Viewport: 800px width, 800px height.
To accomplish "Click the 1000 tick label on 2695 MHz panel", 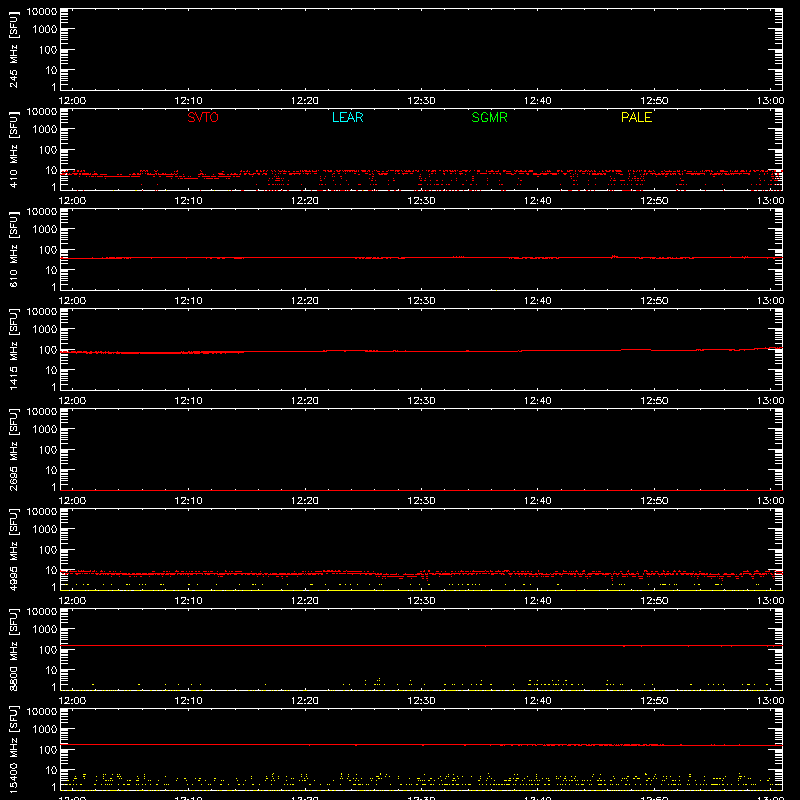I will click(x=45, y=430).
